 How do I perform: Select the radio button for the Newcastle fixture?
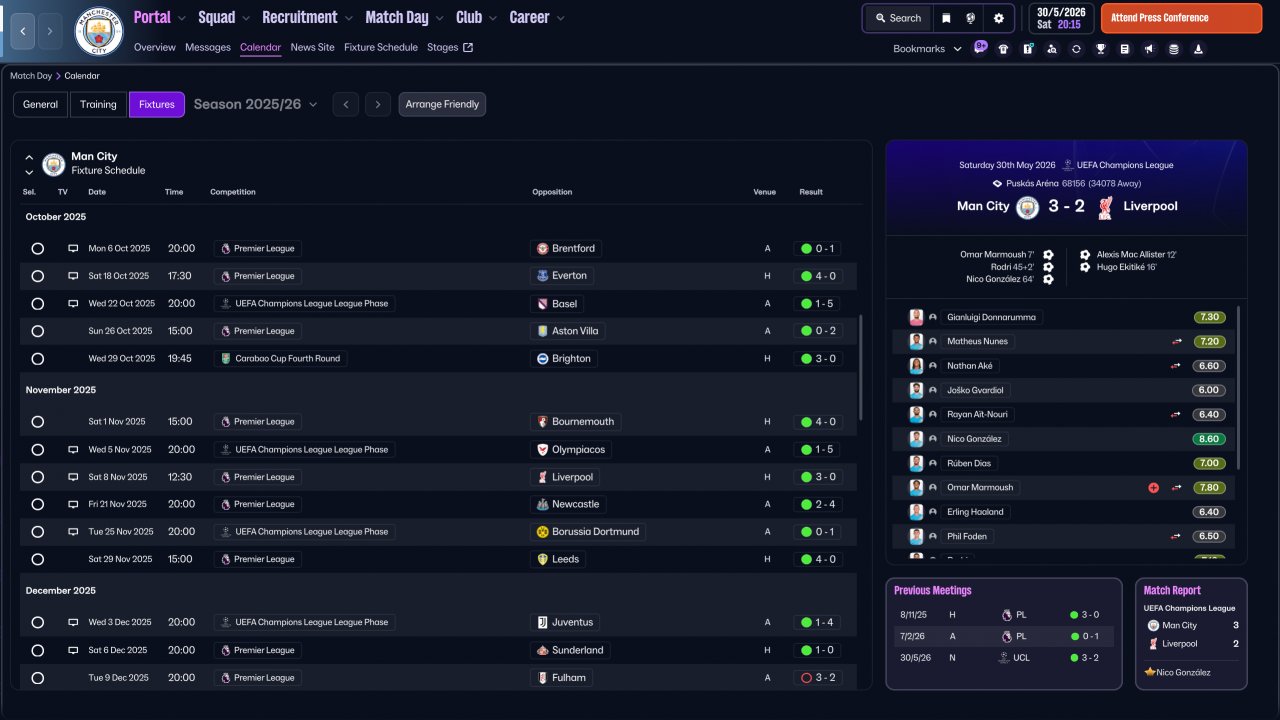(x=38, y=504)
